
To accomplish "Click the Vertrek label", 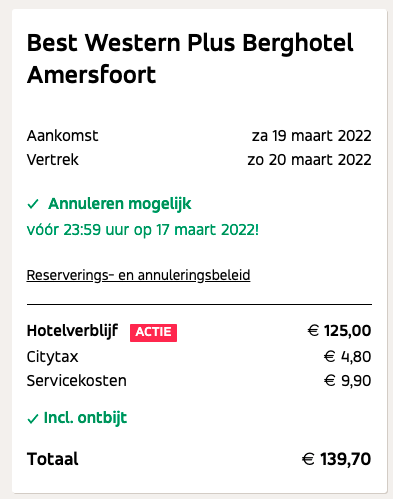I will pos(53,160).
